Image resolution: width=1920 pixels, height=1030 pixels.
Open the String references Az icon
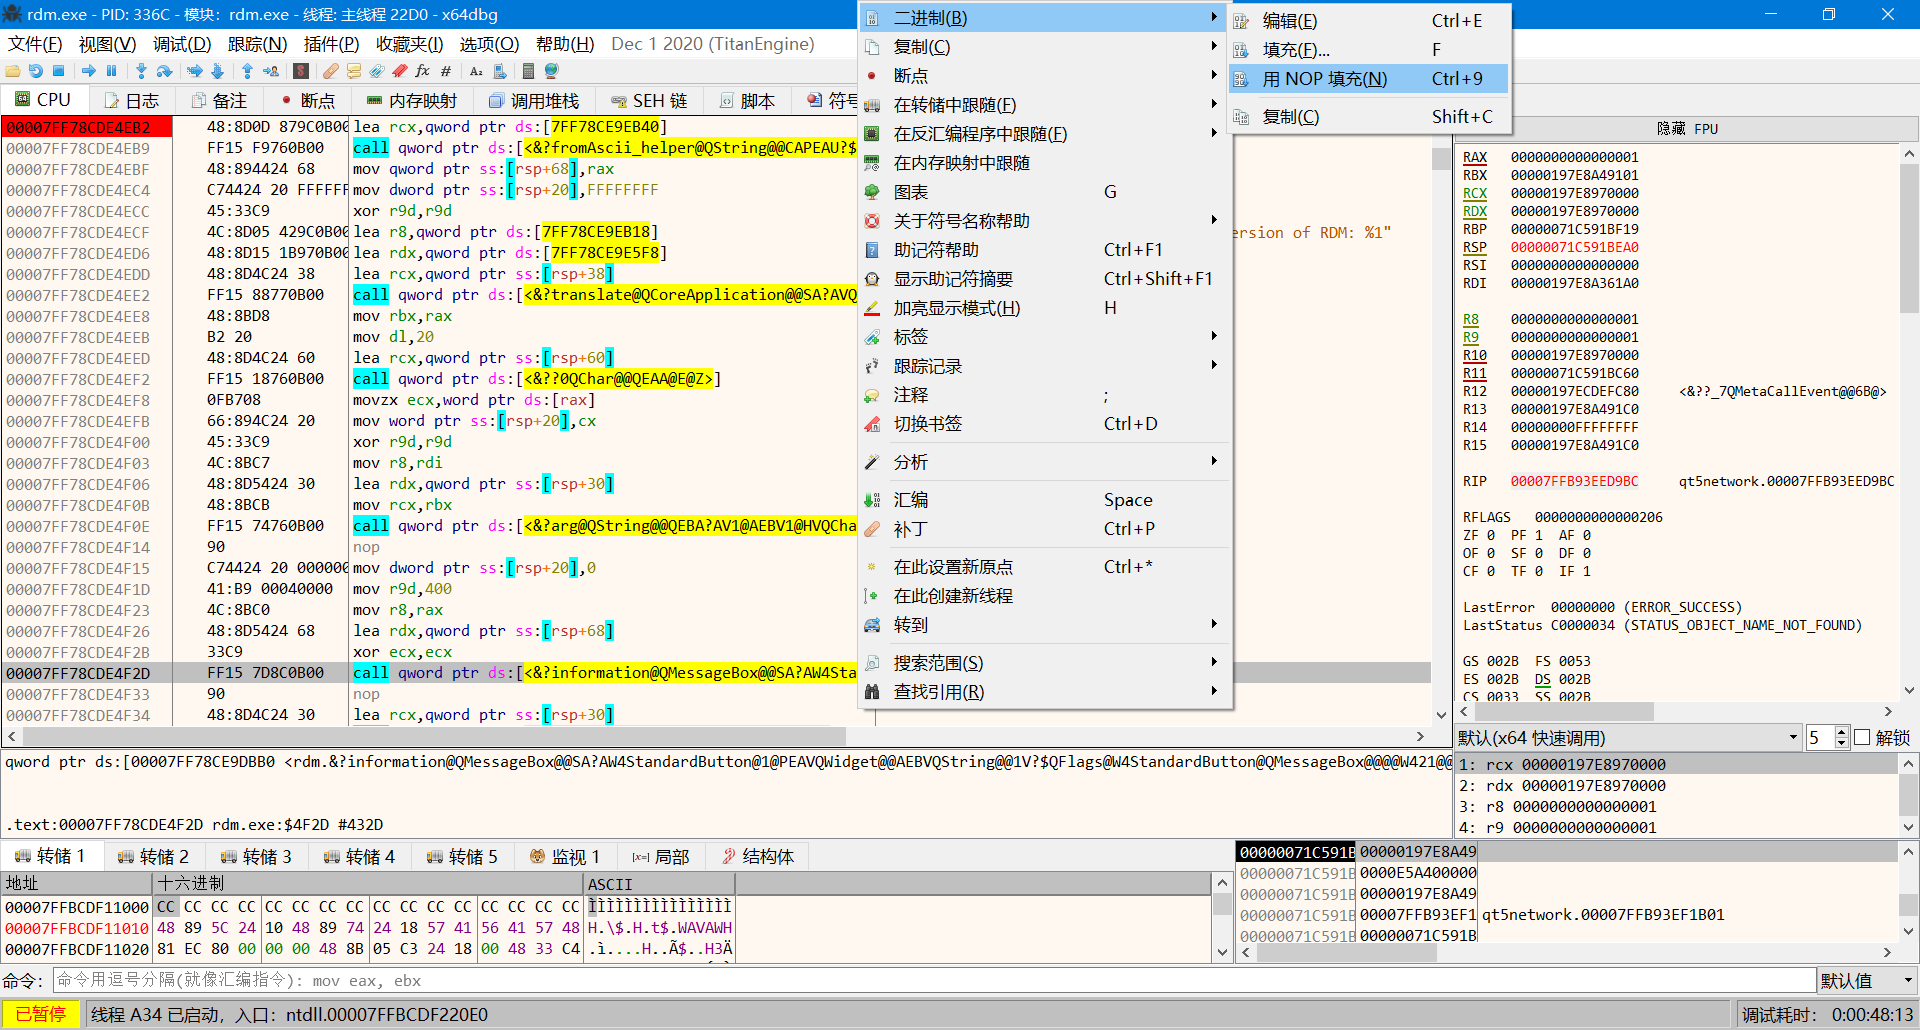pos(476,71)
